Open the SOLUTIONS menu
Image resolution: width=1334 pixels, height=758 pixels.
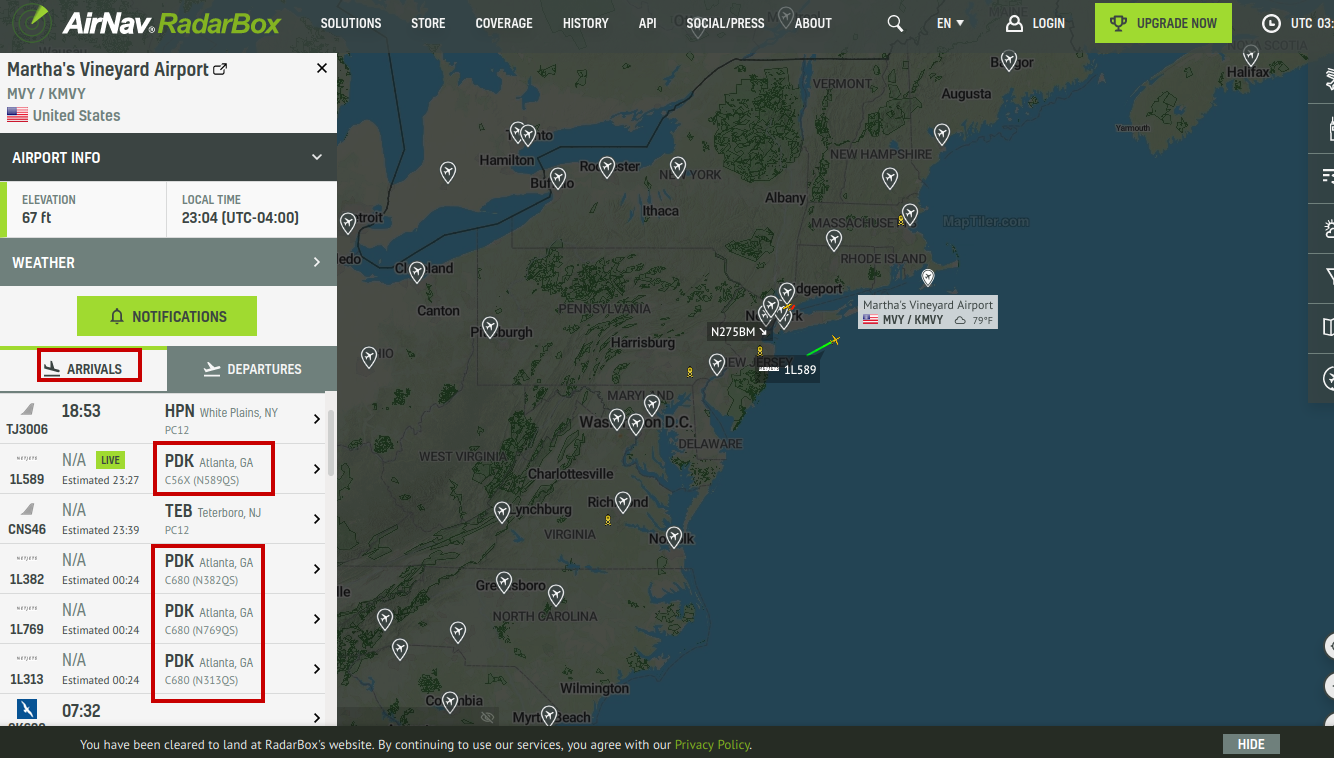(x=351, y=23)
